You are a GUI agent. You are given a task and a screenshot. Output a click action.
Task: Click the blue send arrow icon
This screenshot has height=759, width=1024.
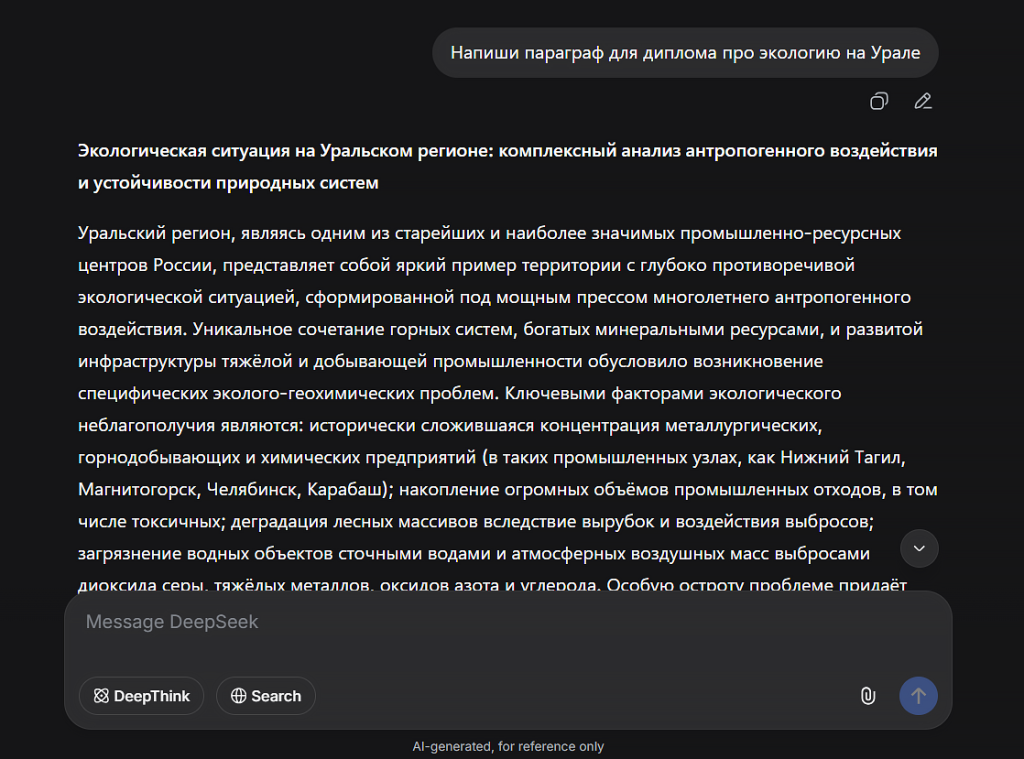(918, 696)
